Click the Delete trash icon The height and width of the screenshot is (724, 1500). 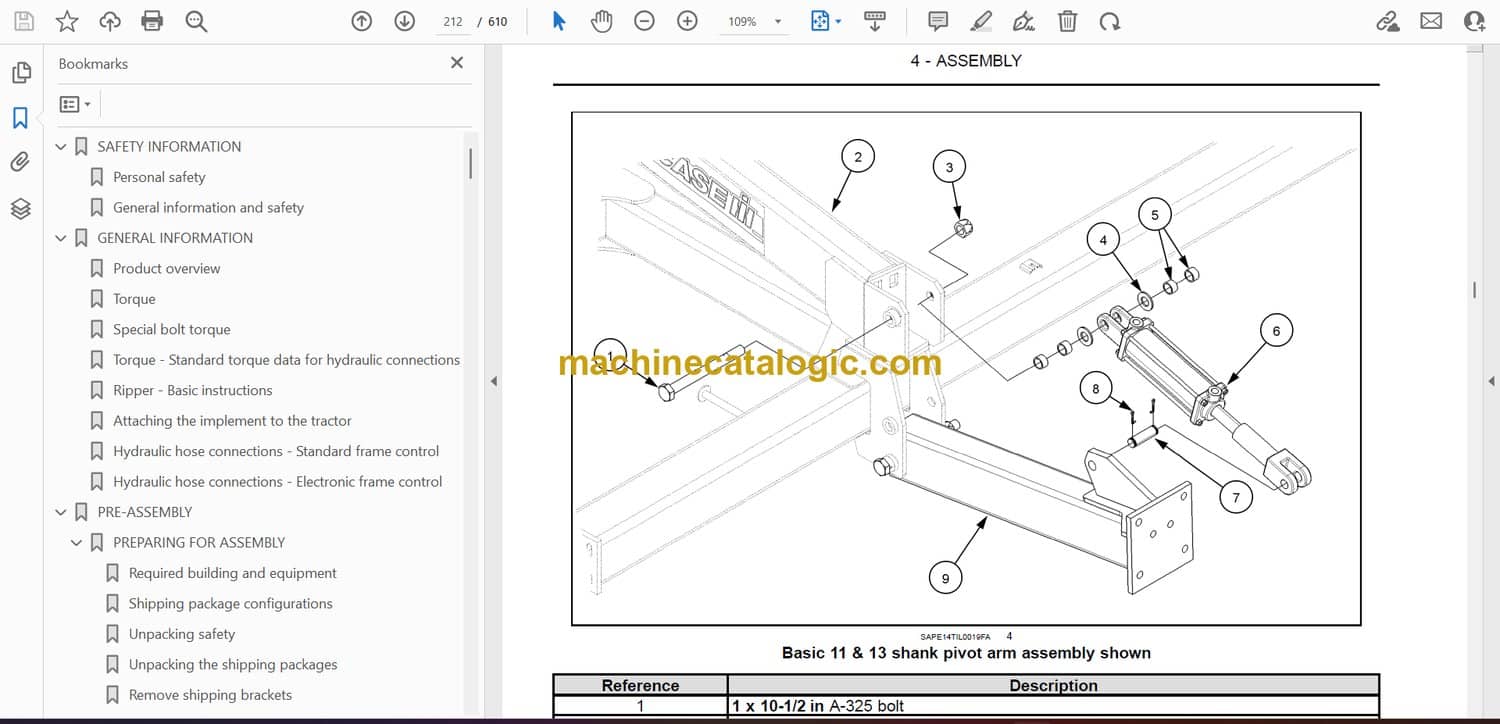tap(1068, 21)
